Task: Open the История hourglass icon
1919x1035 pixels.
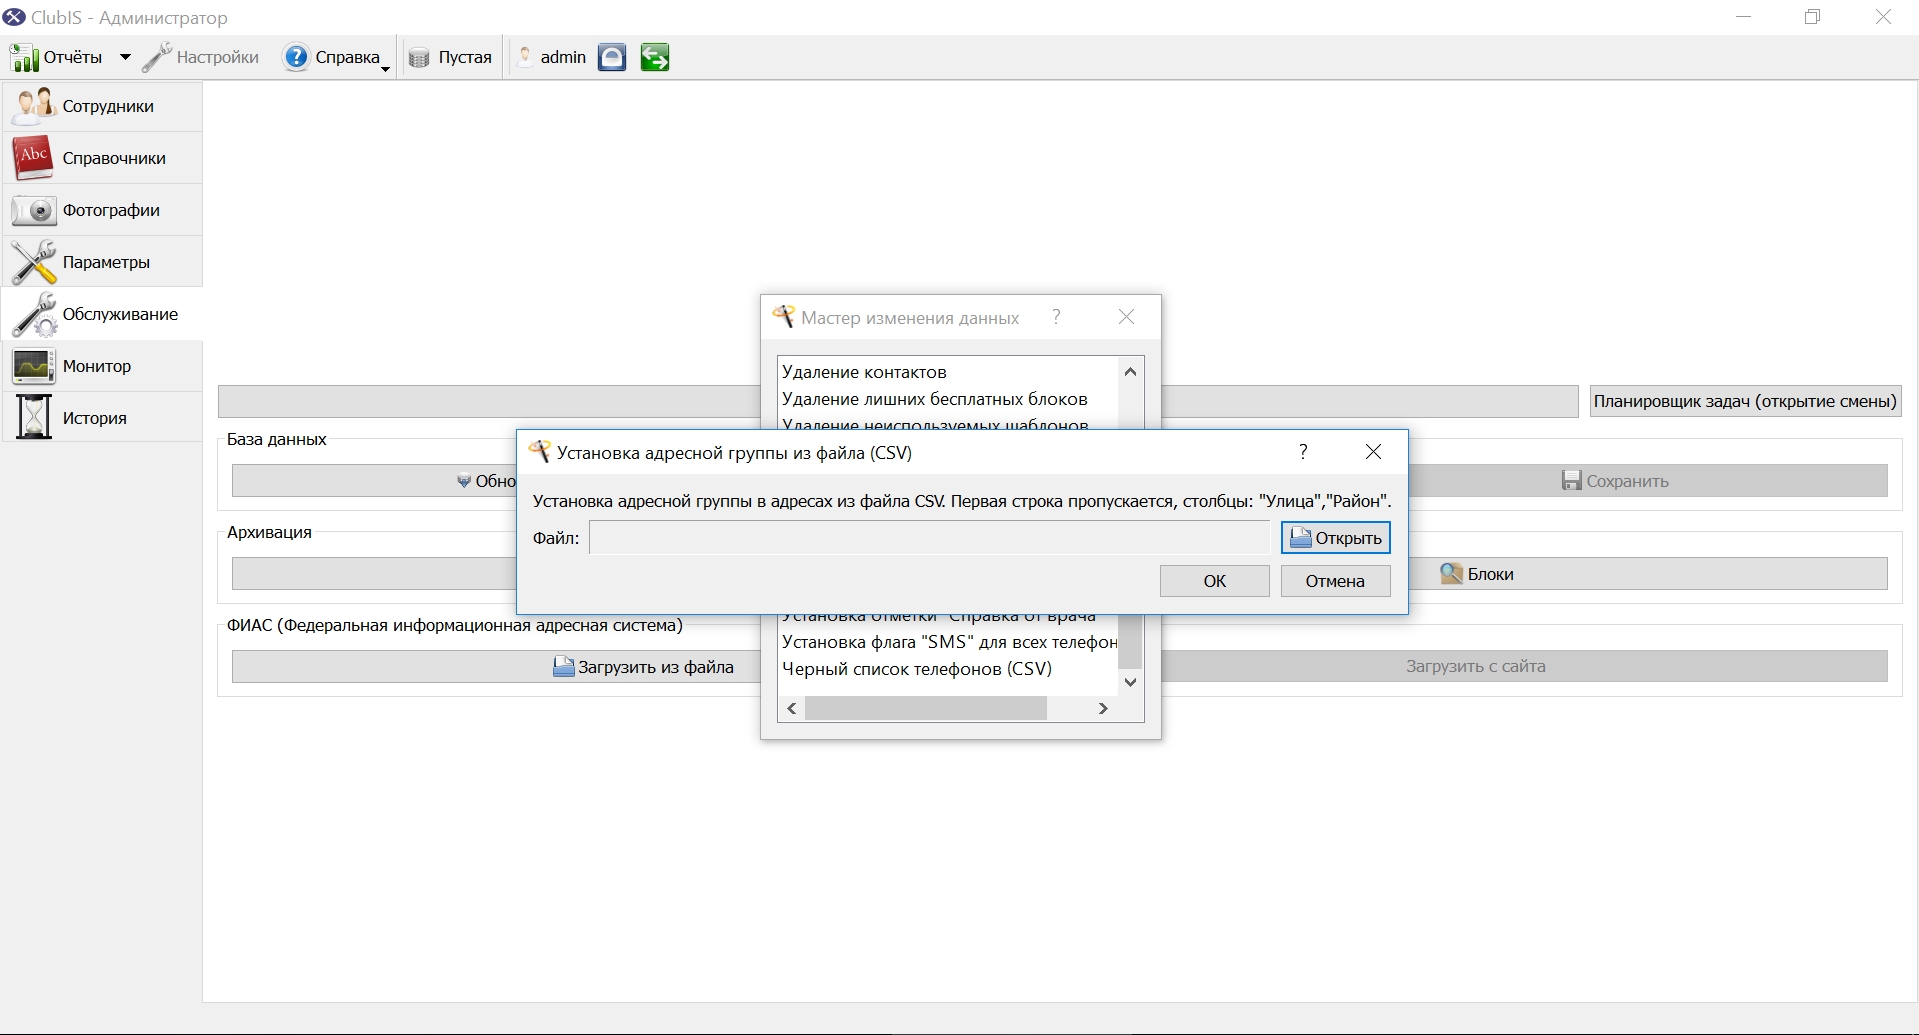Action: point(33,418)
